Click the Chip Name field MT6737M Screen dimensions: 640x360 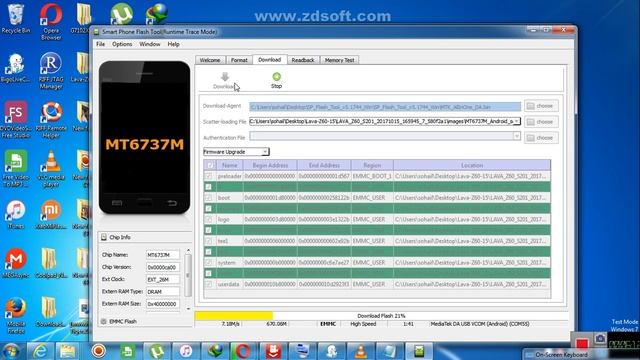[x=162, y=255]
